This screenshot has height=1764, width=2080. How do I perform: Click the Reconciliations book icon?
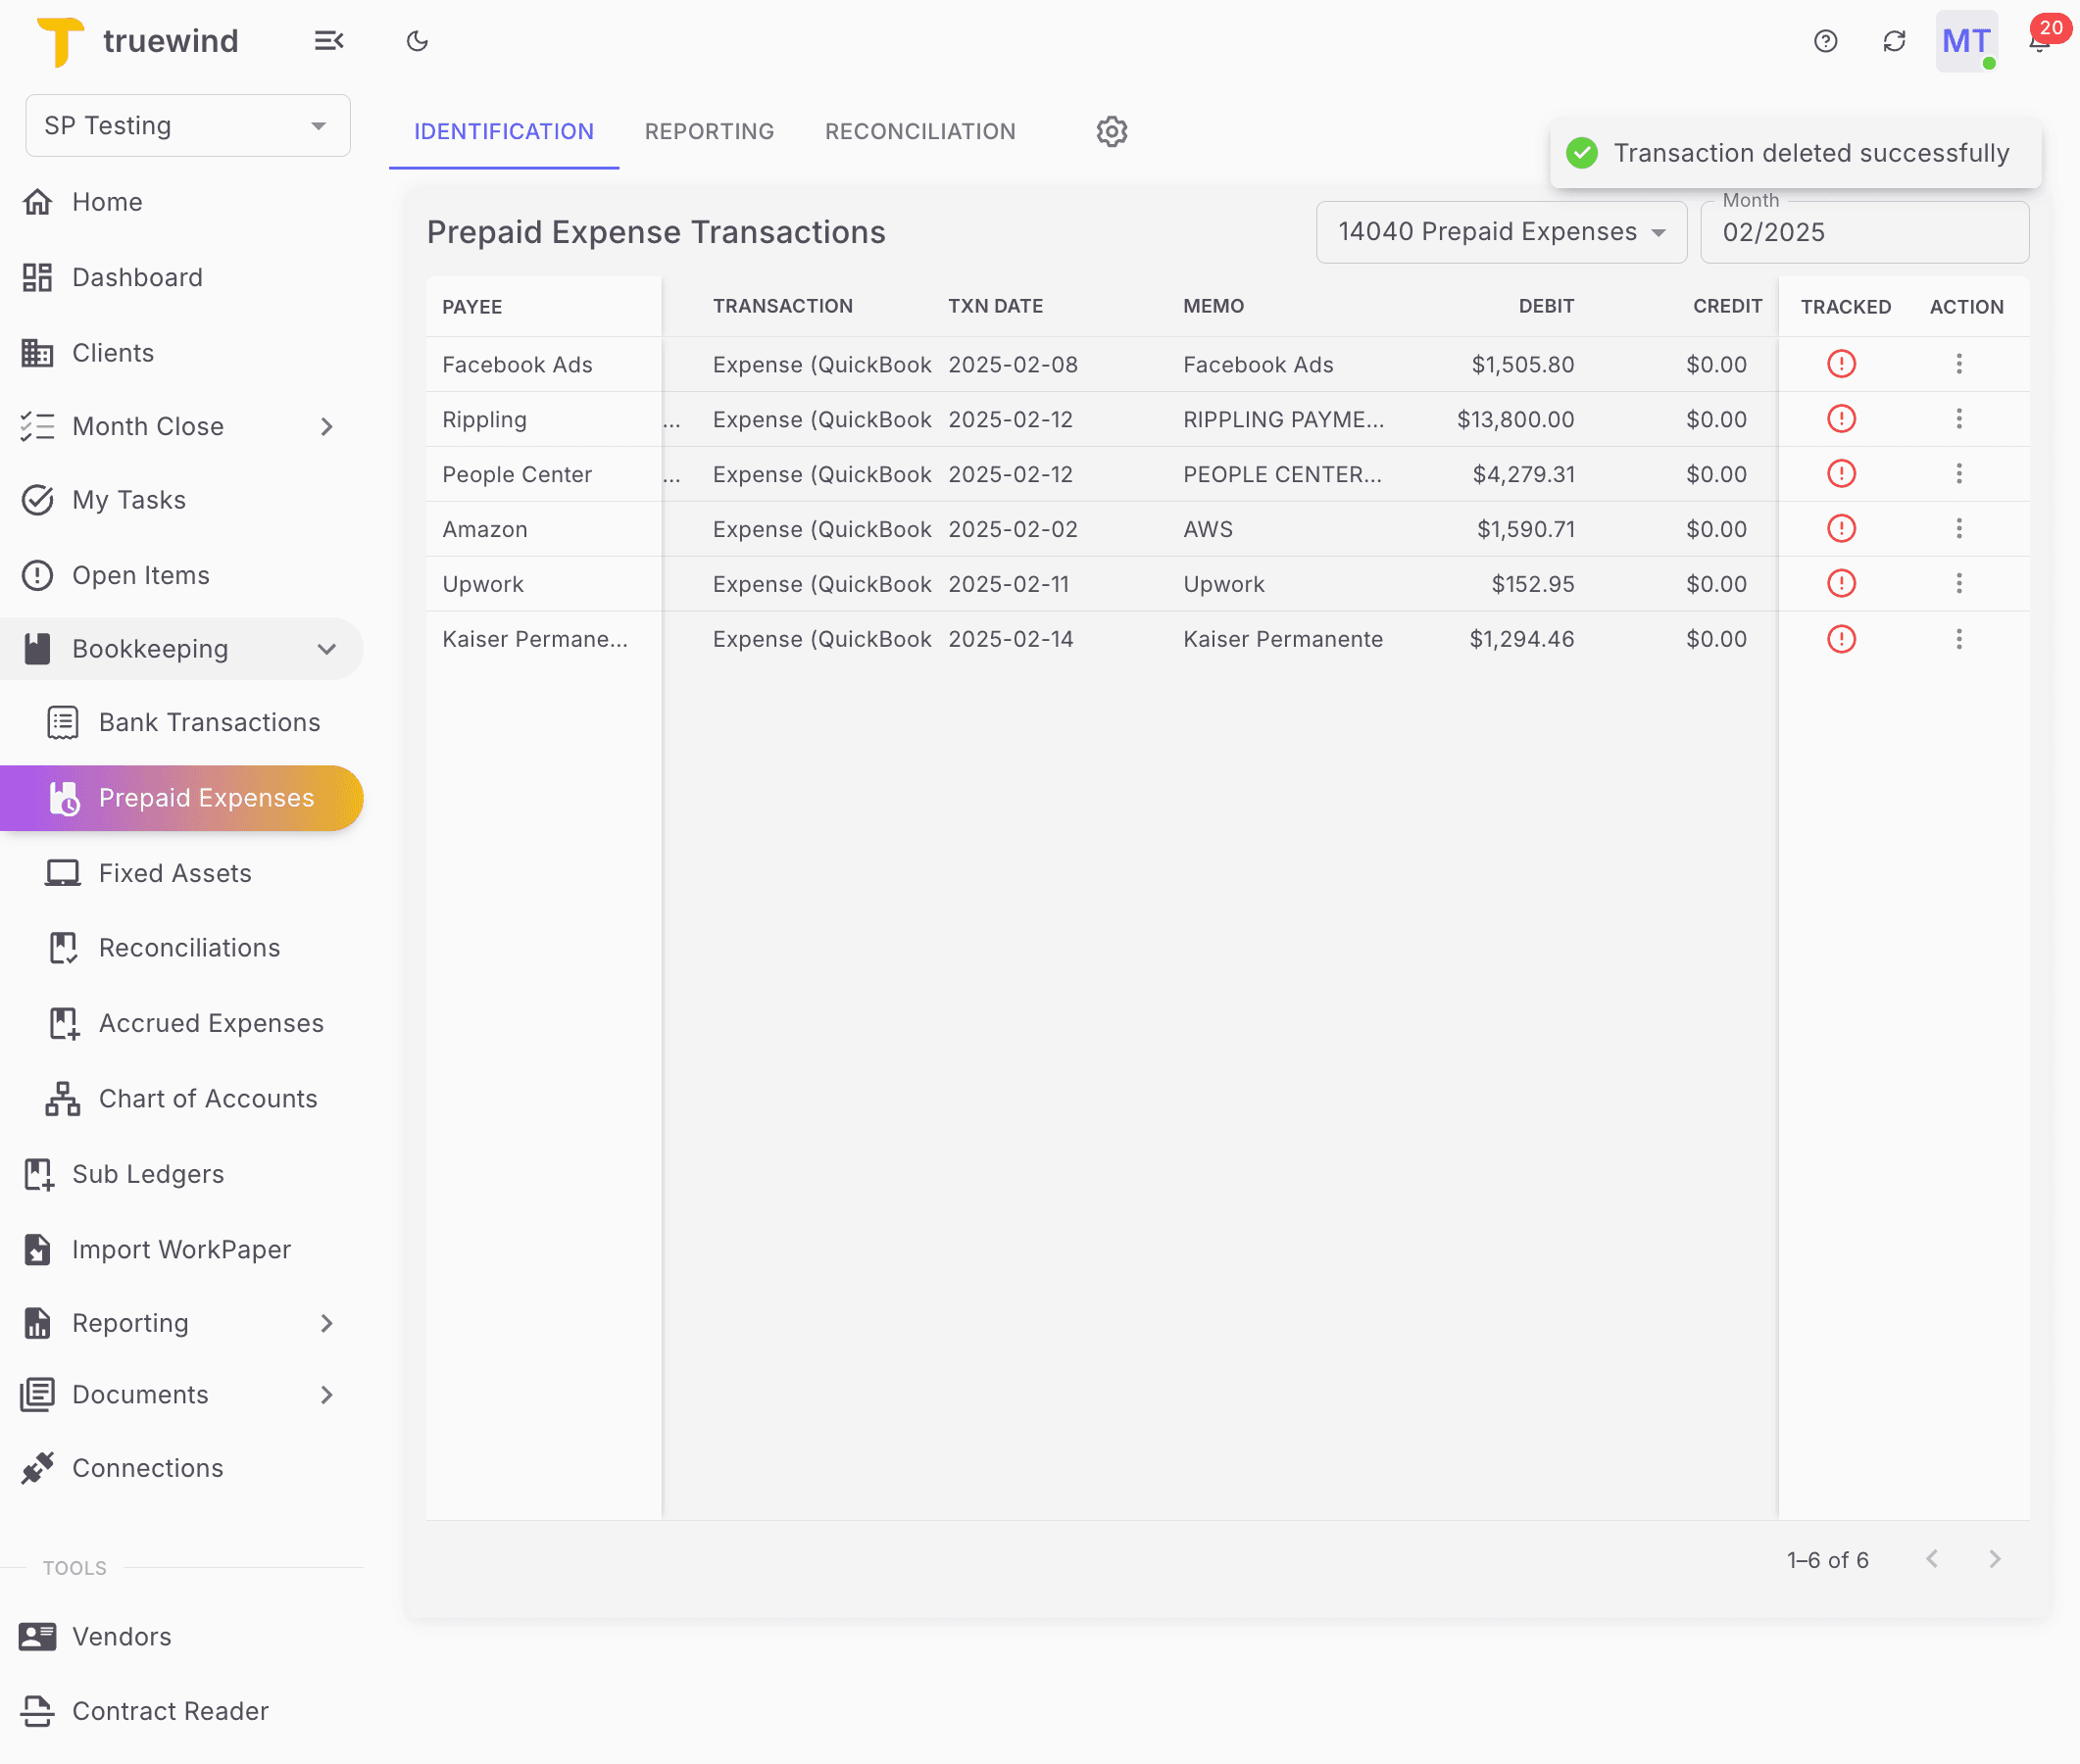coord(62,947)
